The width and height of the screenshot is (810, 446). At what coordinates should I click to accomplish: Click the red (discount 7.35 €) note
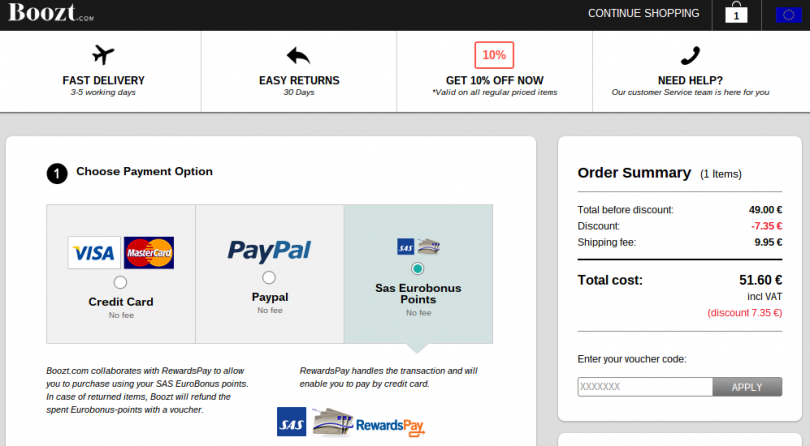coord(744,313)
